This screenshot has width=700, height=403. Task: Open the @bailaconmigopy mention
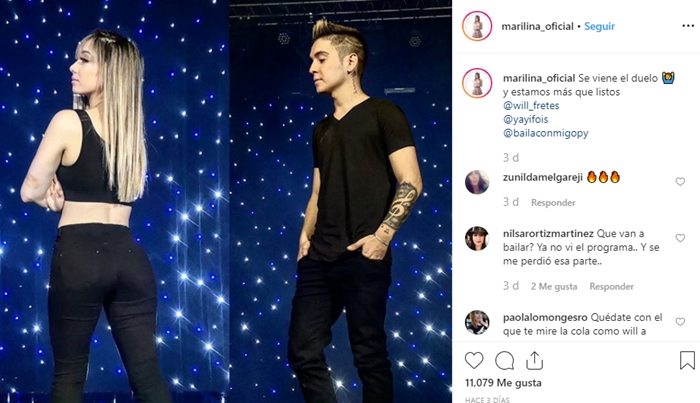coord(546,133)
